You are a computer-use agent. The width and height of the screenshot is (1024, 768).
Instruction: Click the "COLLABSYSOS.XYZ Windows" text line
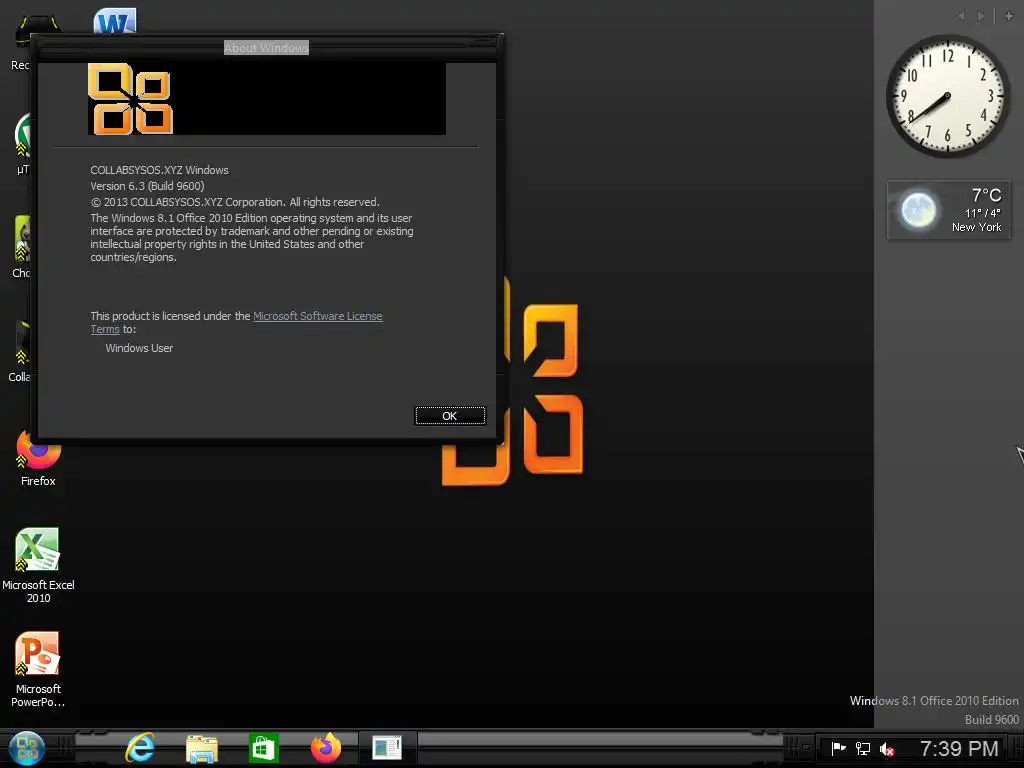pos(159,170)
